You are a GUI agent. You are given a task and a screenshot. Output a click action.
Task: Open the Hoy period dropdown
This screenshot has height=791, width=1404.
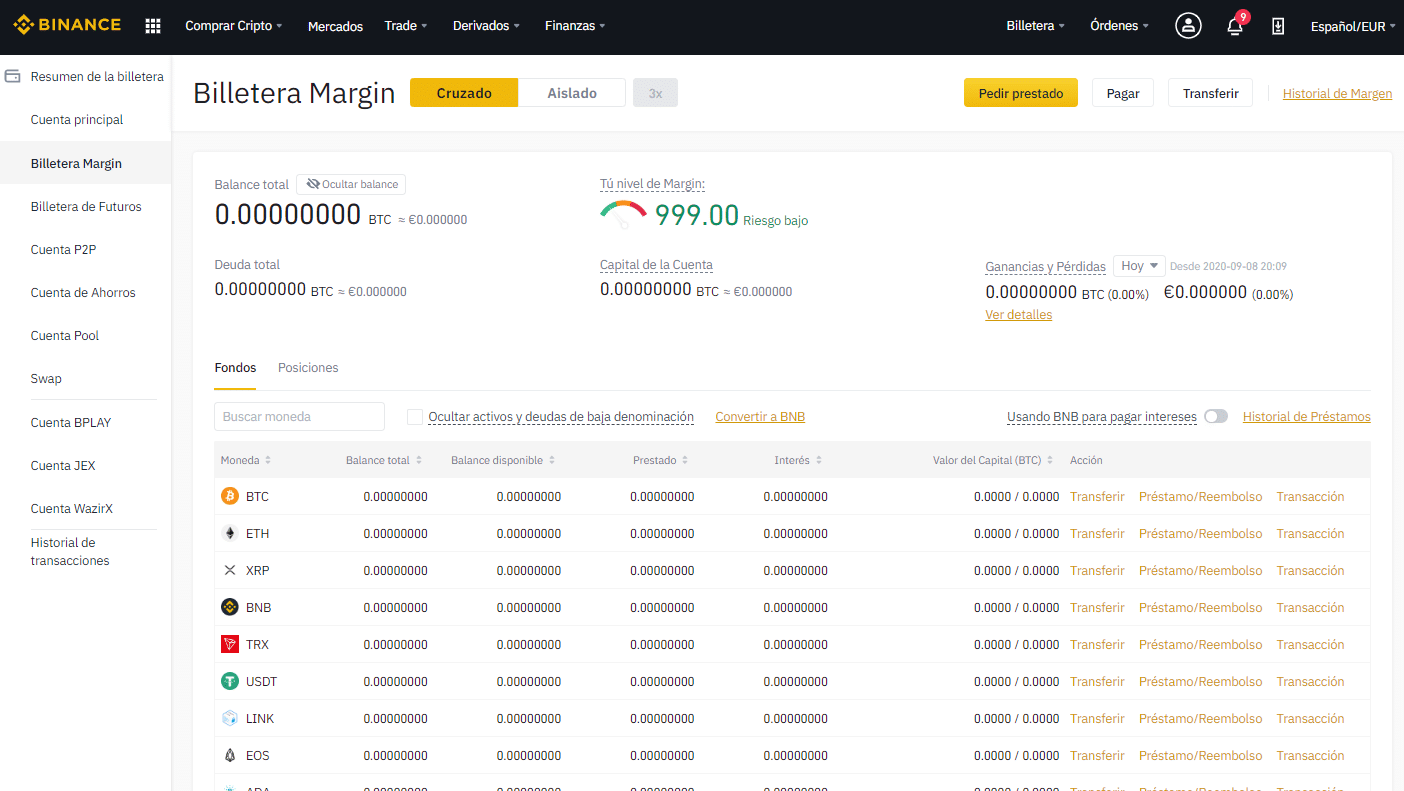click(x=1139, y=266)
